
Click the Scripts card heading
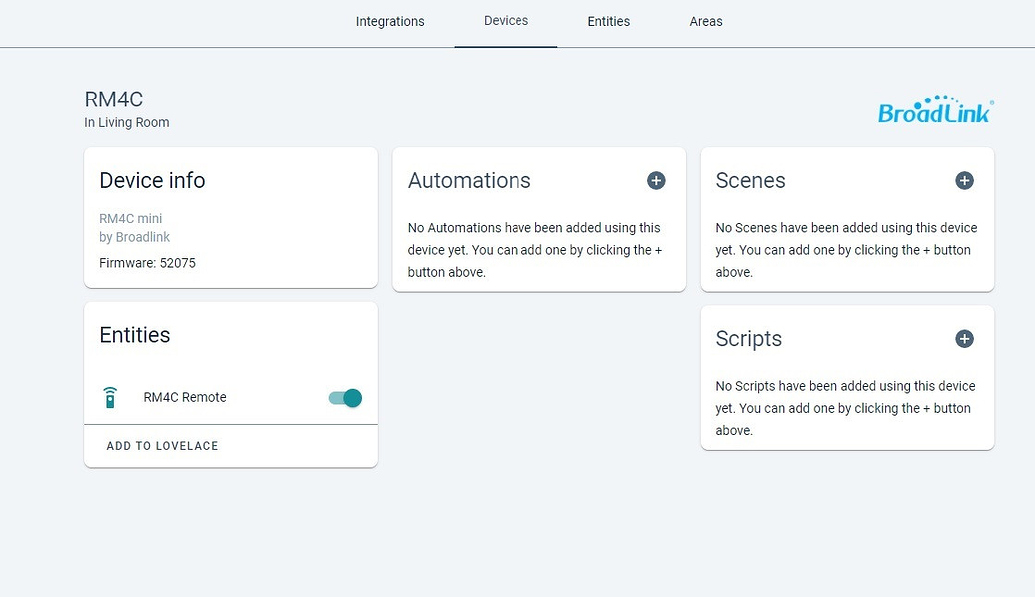(x=748, y=339)
